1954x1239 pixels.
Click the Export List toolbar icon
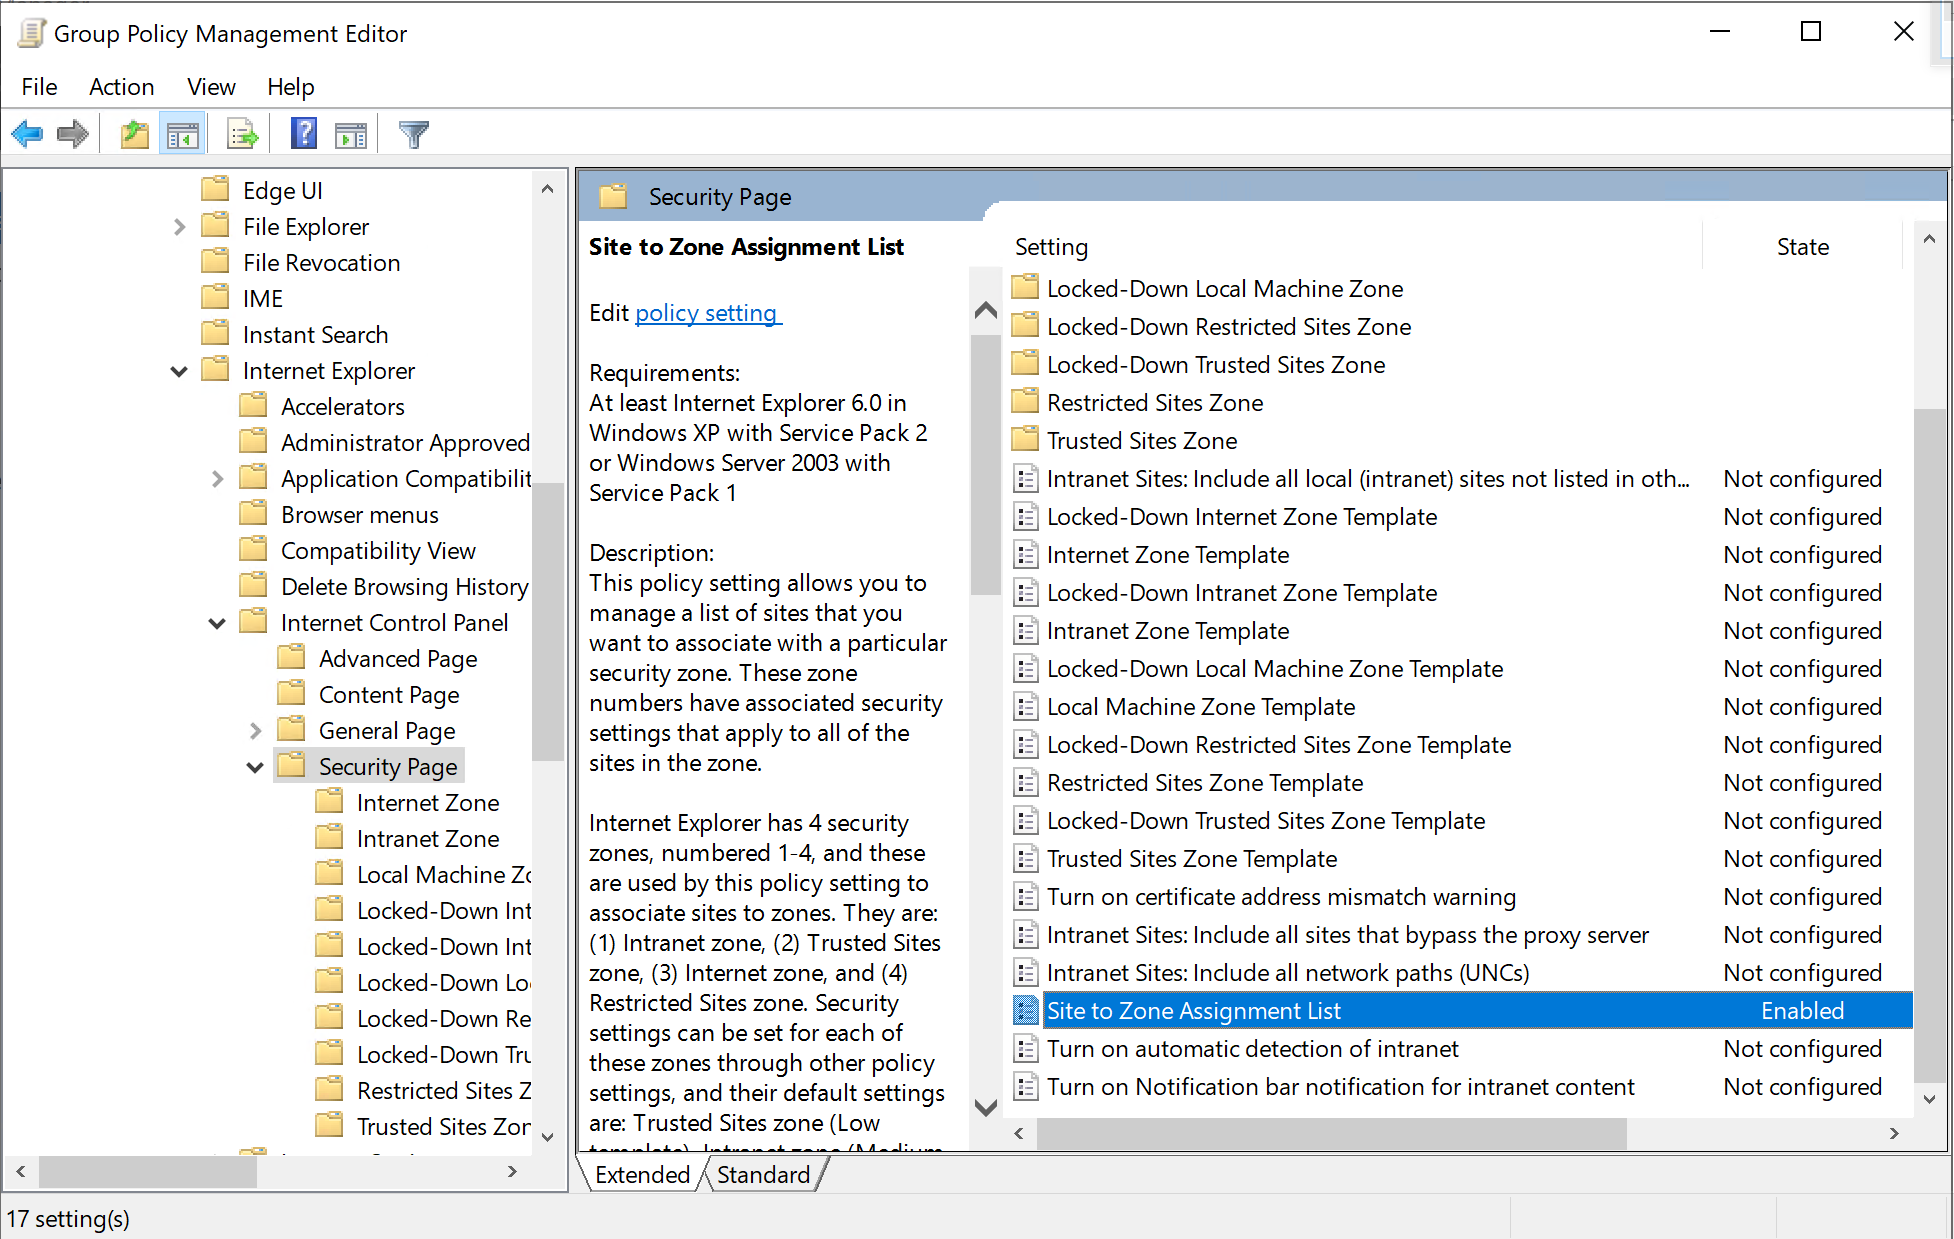click(243, 134)
